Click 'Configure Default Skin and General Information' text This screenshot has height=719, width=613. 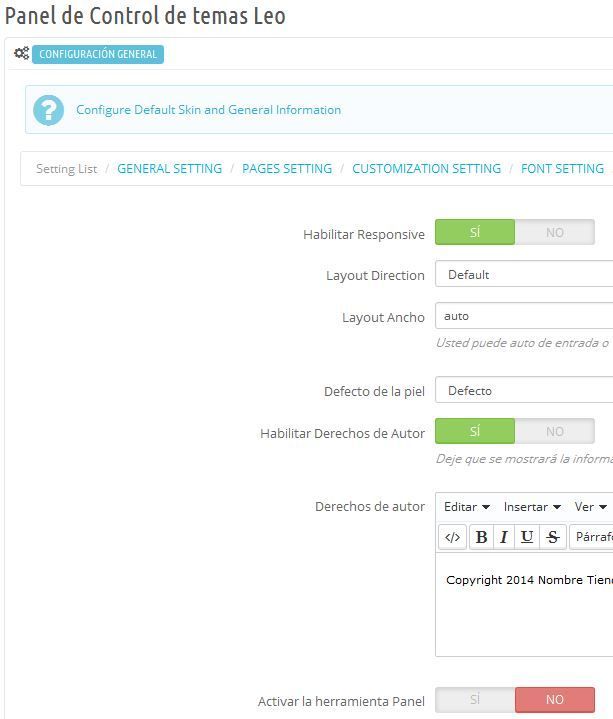coord(209,110)
